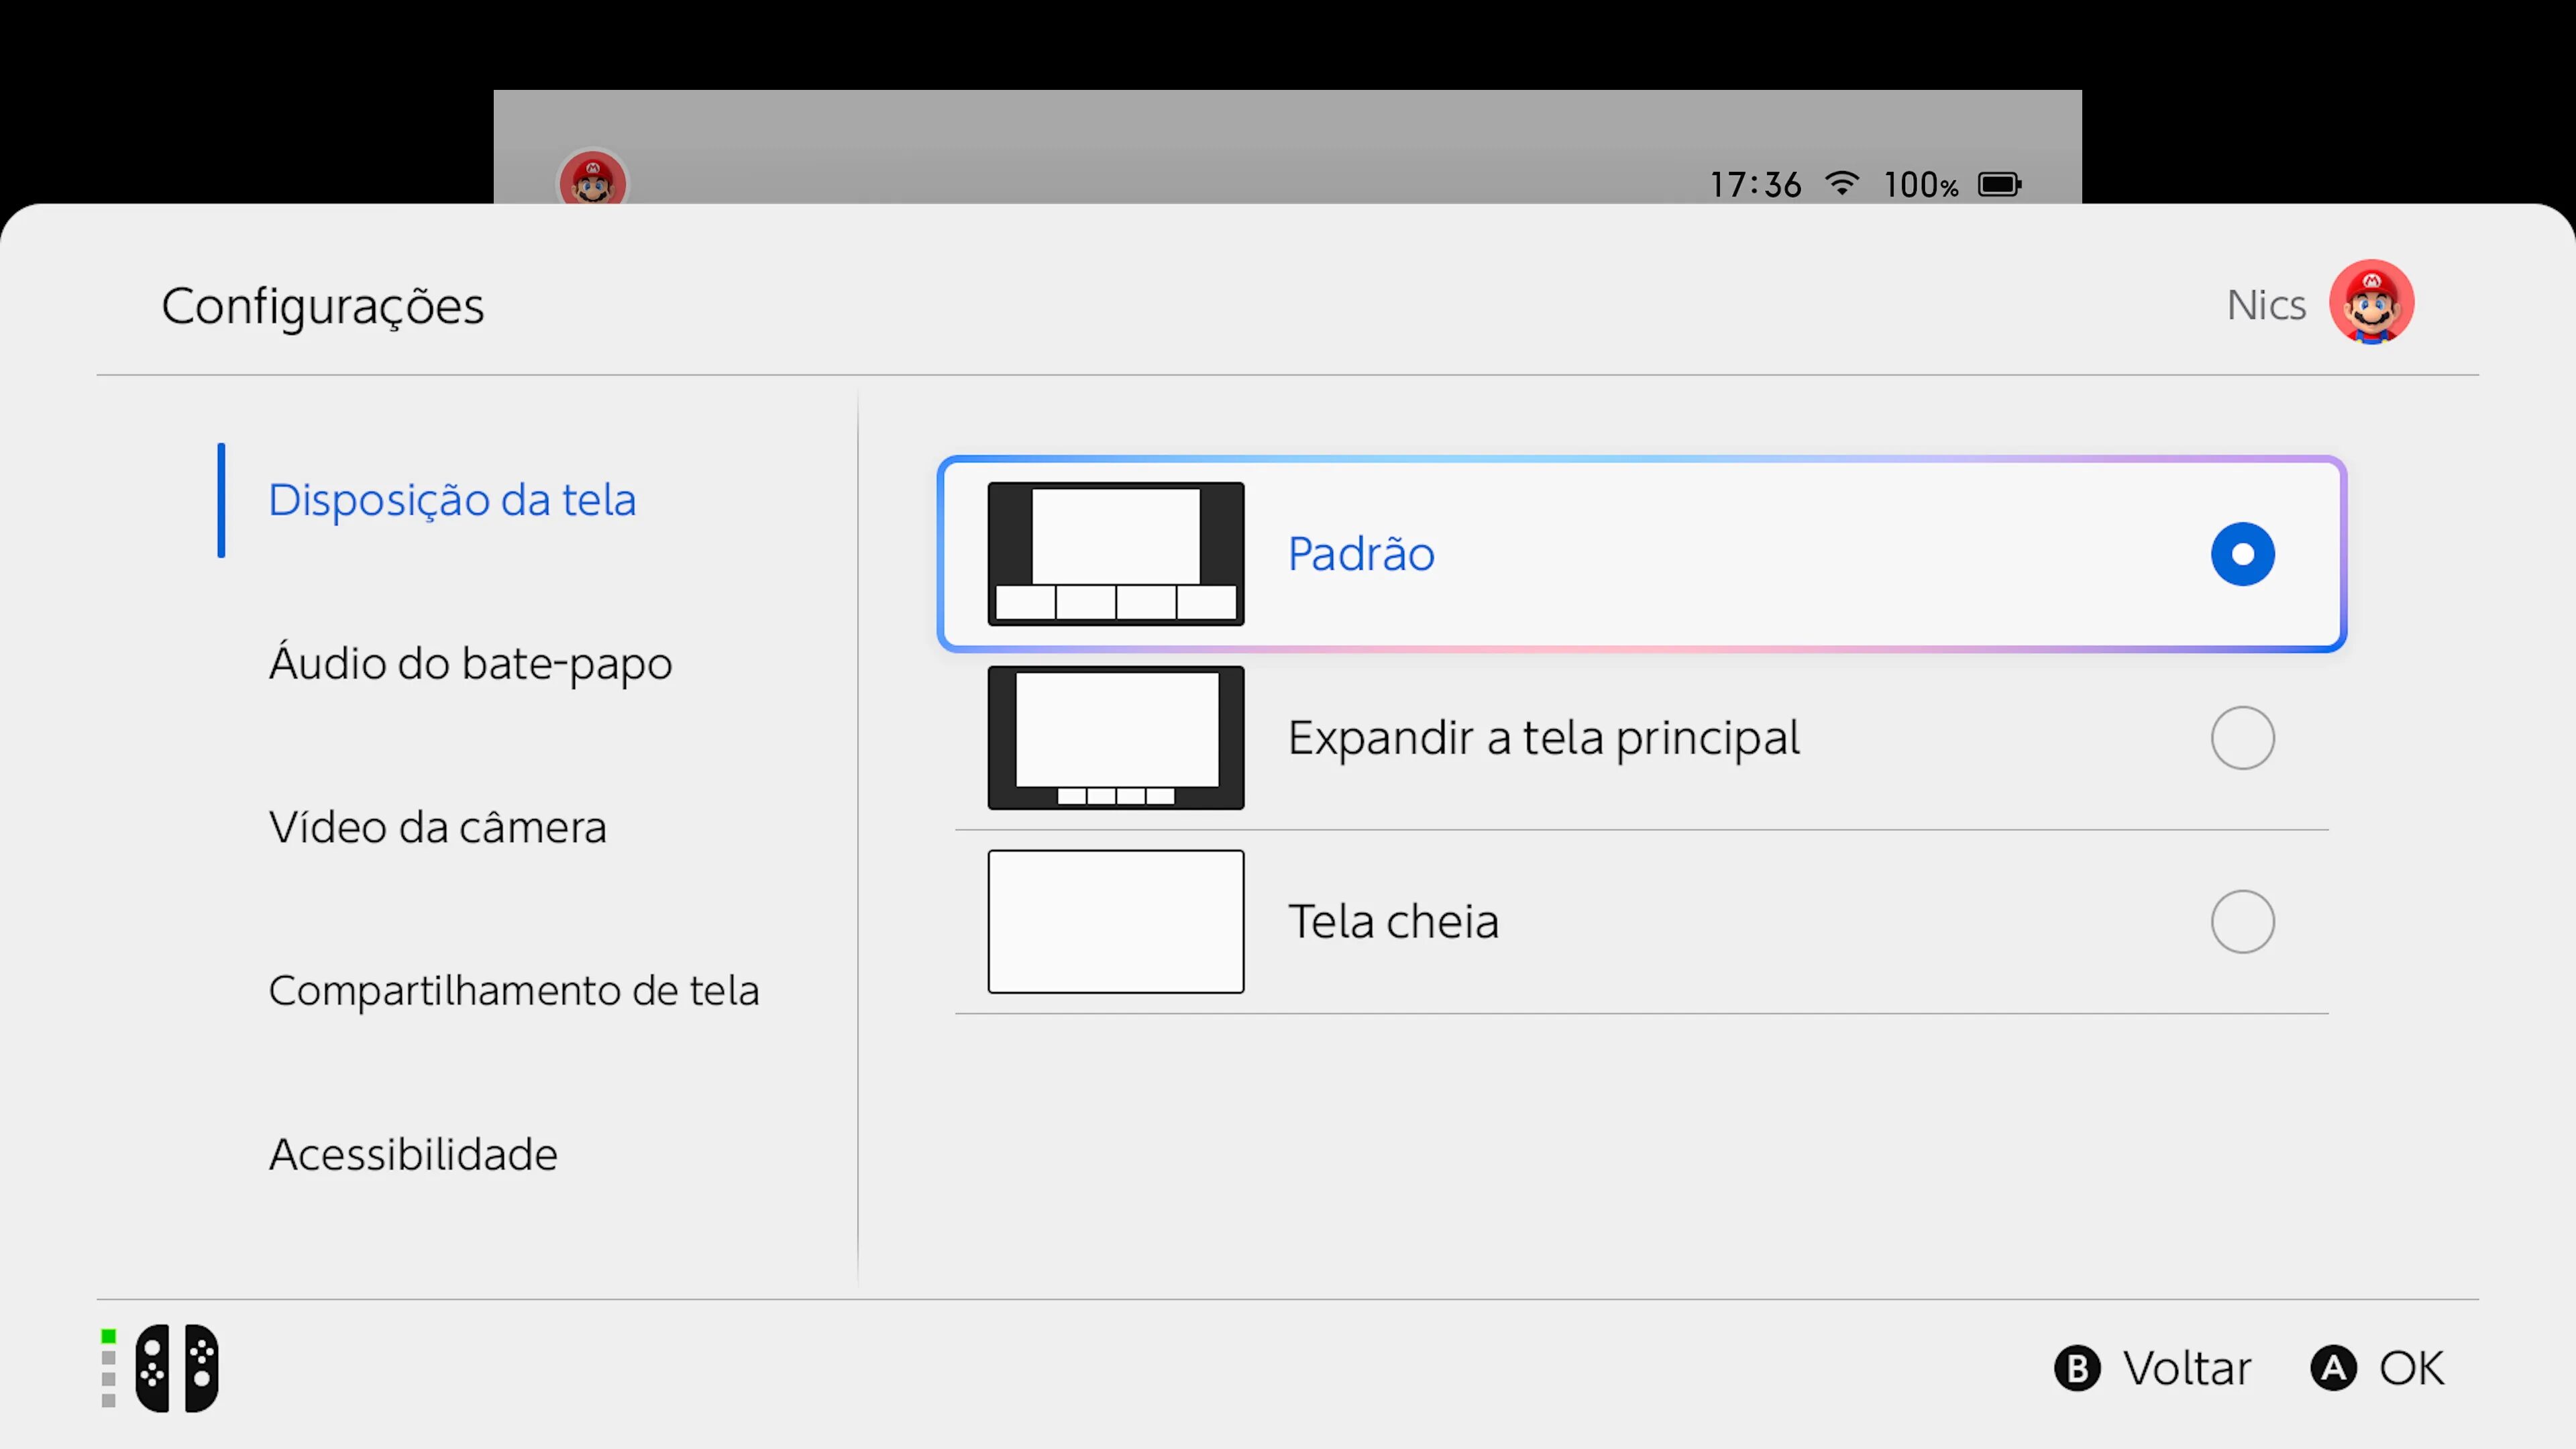Screen dimensions: 2576x1449
Task: Click the battery icon in status bar
Action: (2000, 184)
